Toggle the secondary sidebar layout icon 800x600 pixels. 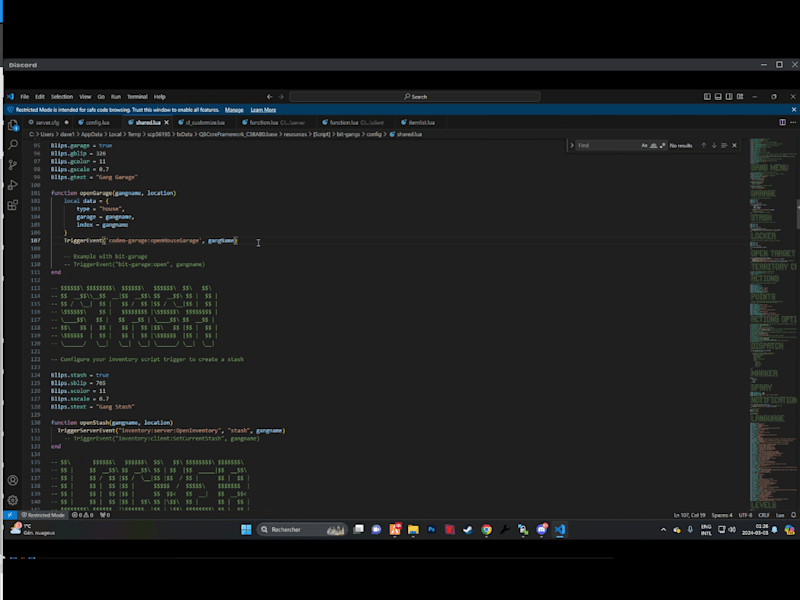[729, 96]
